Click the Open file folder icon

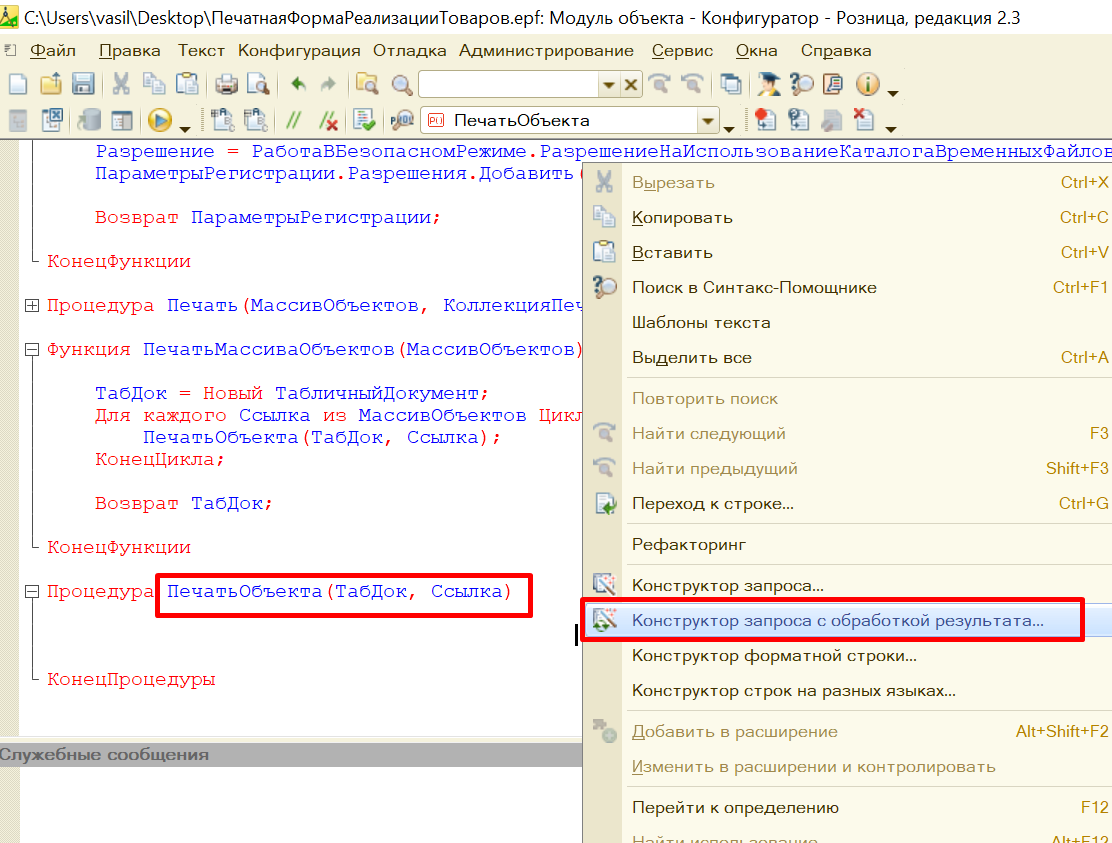[51, 84]
